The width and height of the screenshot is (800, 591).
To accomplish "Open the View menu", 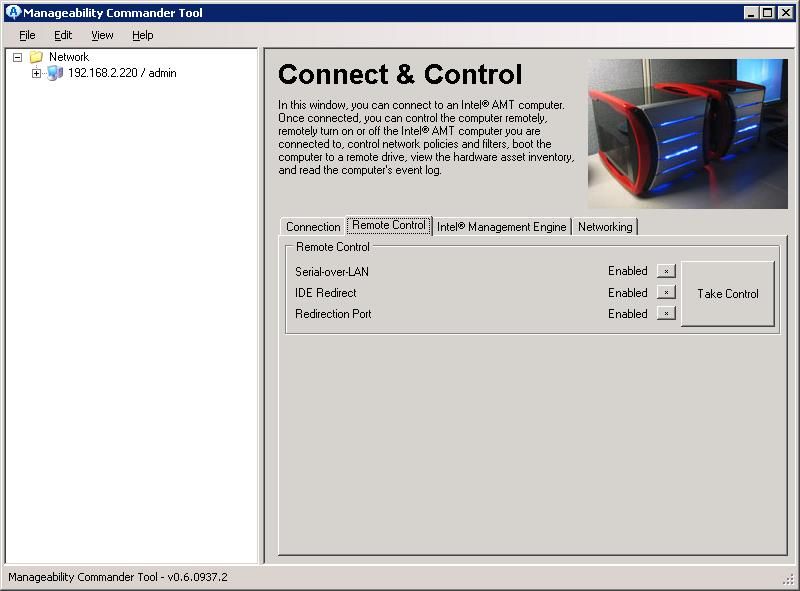I will [102, 35].
